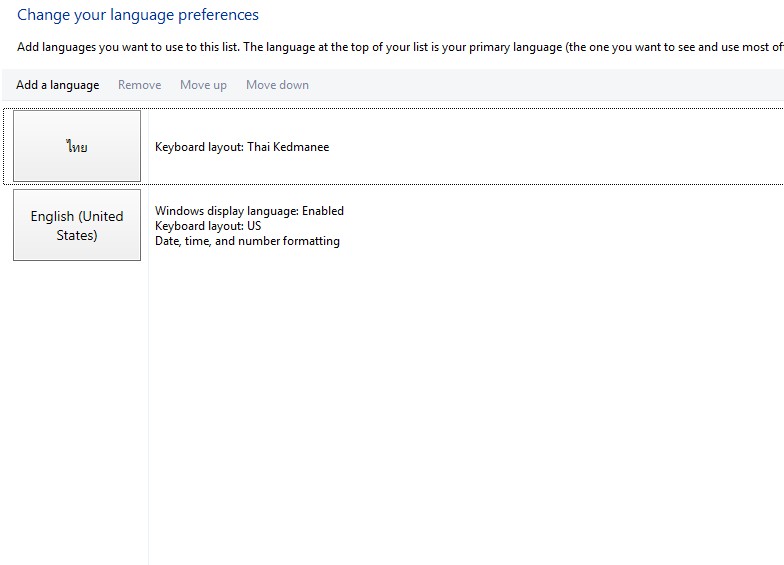Click Add a language in toolbar
Image resolution: width=784 pixels, height=565 pixels.
click(x=58, y=85)
